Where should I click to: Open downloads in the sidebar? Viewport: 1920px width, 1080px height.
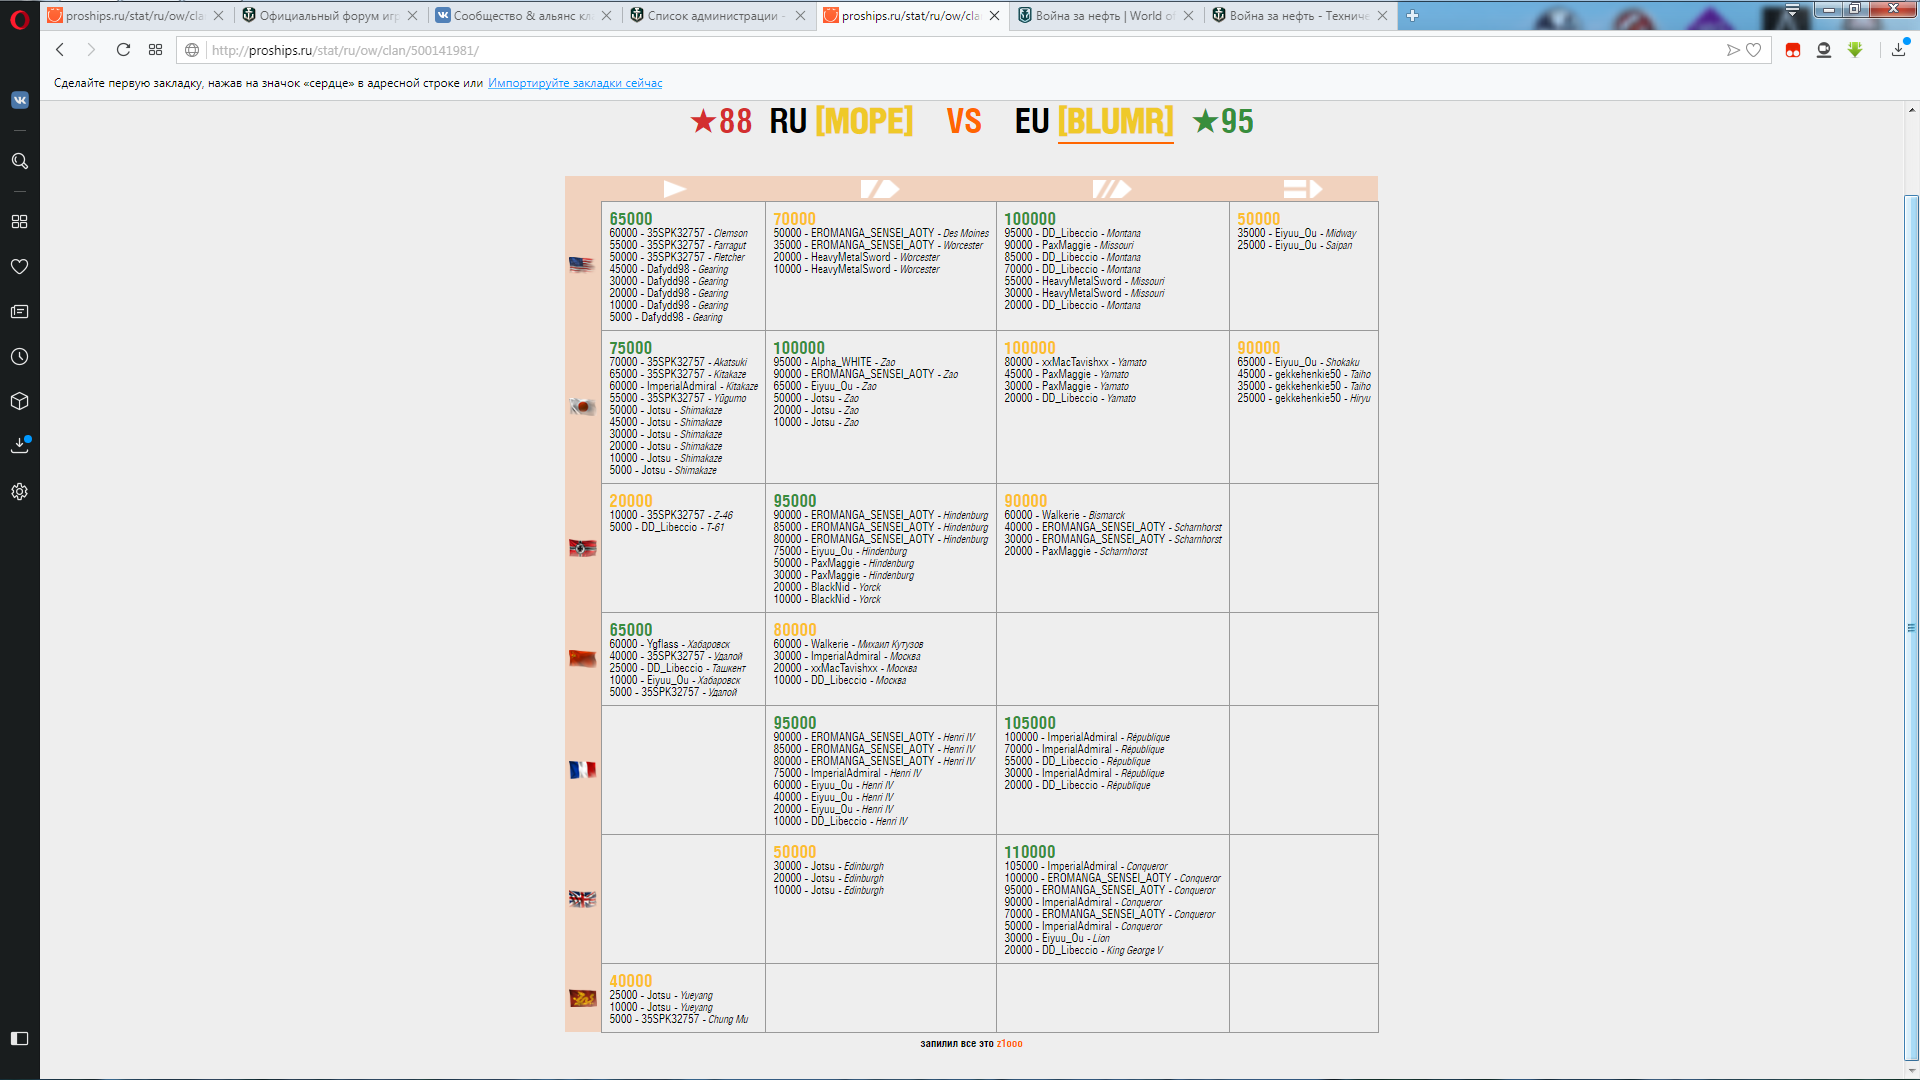pos(19,446)
